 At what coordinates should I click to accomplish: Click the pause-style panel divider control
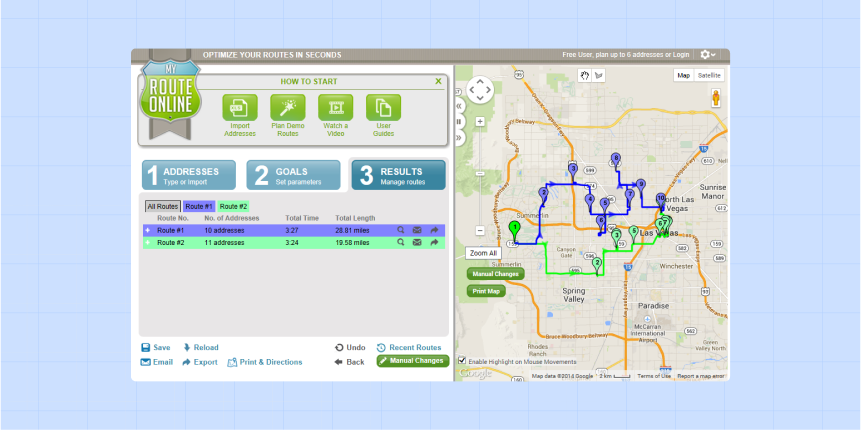459,121
